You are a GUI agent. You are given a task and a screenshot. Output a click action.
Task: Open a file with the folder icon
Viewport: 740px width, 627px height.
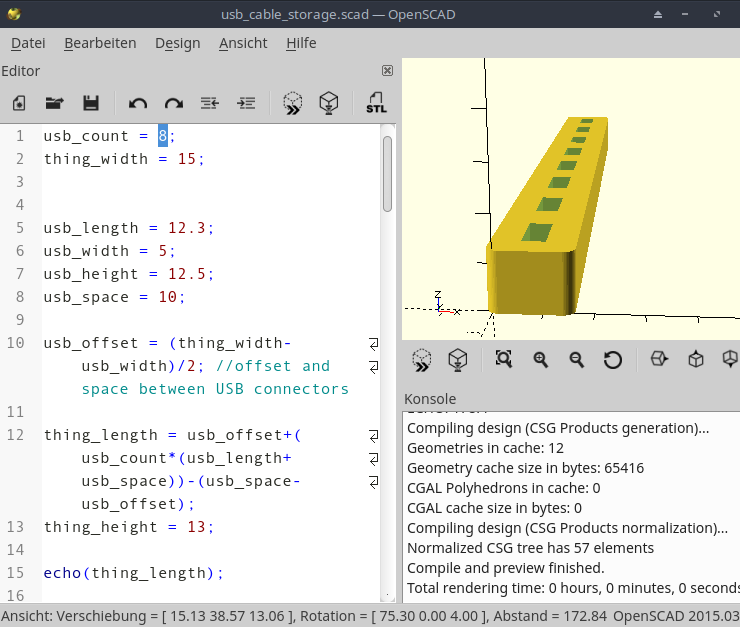(55, 103)
